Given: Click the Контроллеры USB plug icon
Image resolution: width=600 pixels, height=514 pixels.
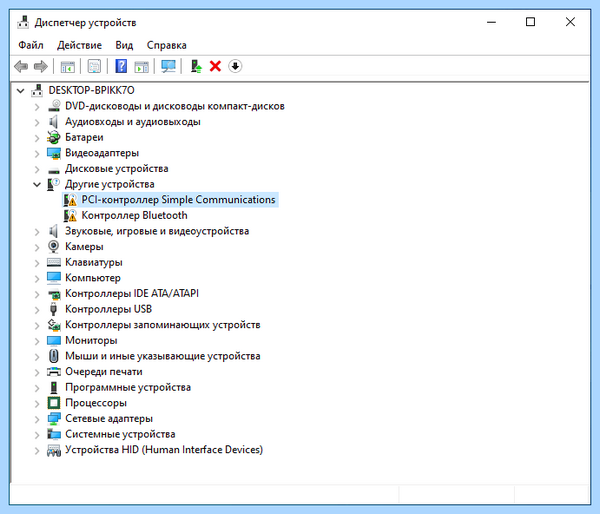Looking at the screenshot, I should point(54,309).
